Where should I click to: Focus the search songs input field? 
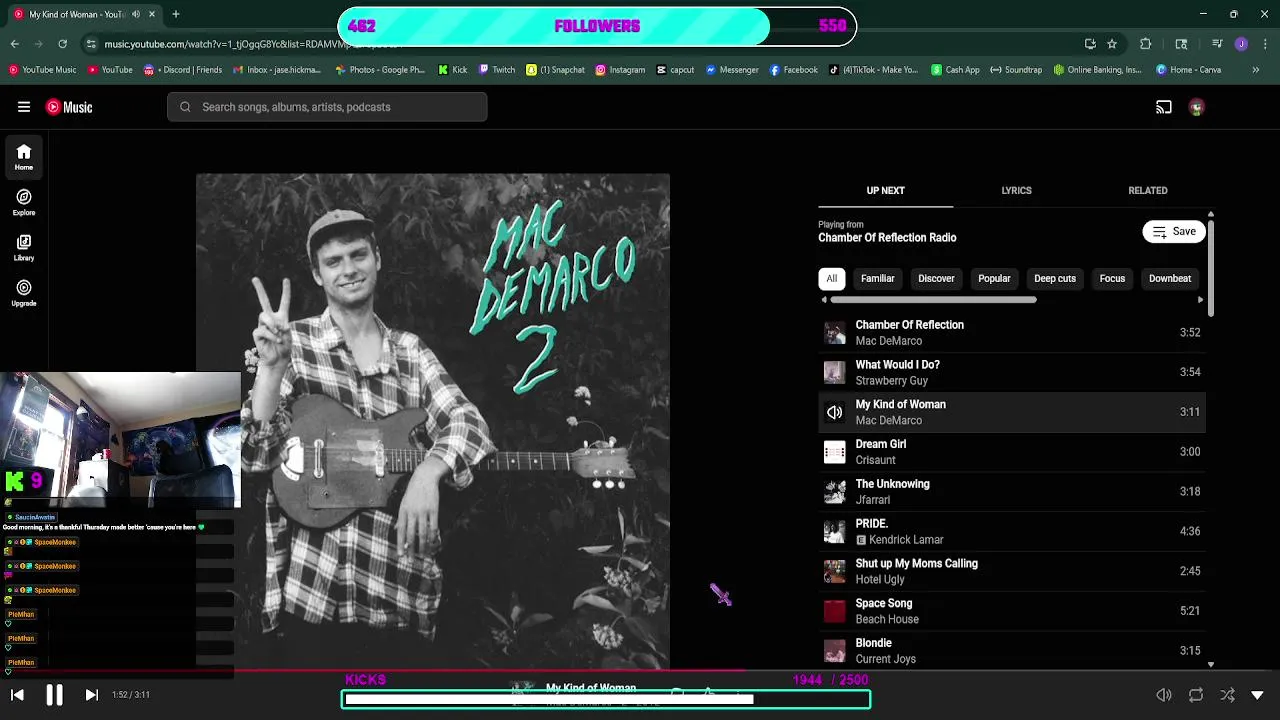click(x=327, y=107)
